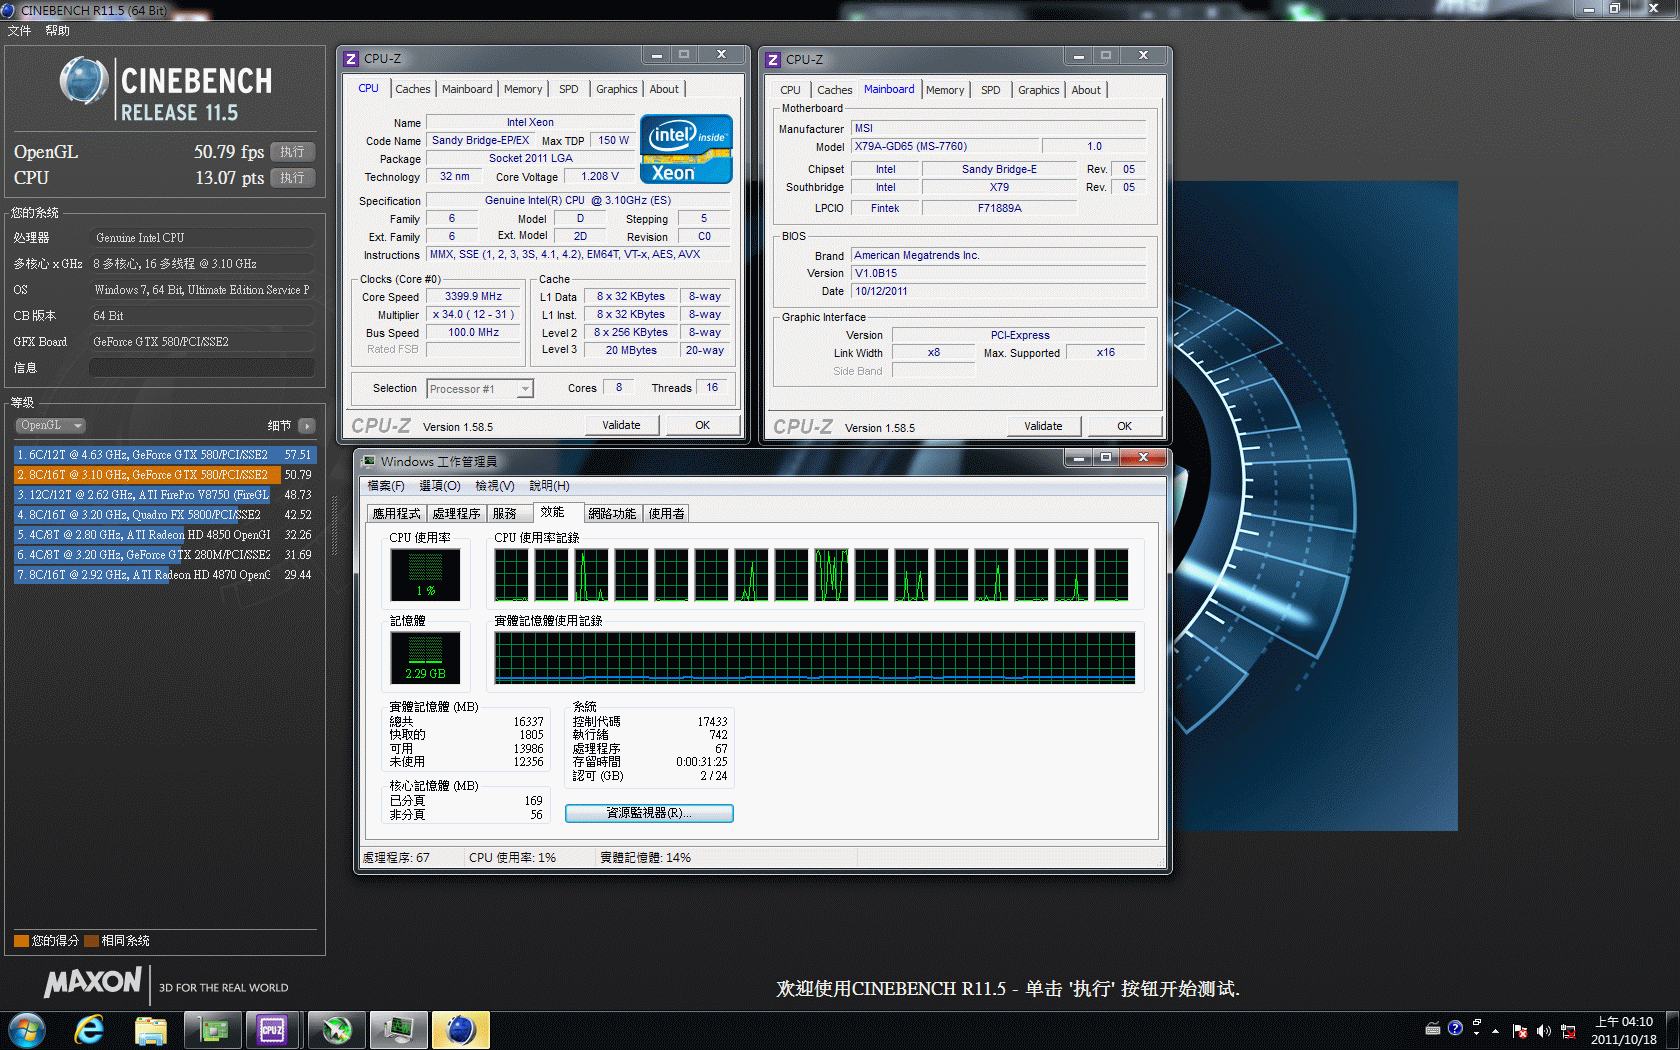Open 檔案(F) menu in Task Manager
The image size is (1680, 1050).
tap(386, 486)
